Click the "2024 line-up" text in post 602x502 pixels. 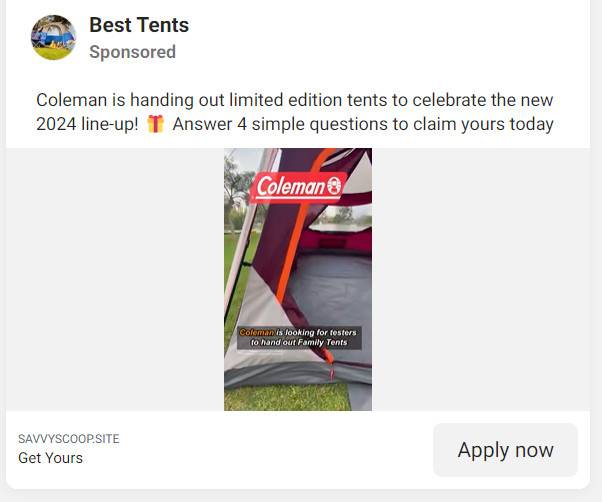pyautogui.click(x=82, y=125)
